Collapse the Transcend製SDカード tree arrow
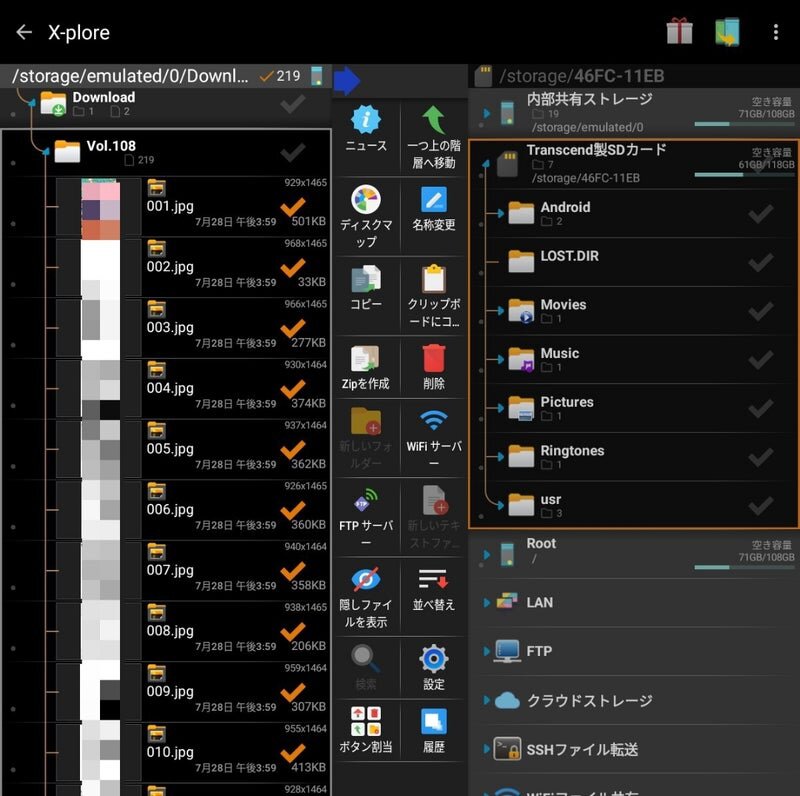Screen dimensions: 800x796 click(x=486, y=163)
